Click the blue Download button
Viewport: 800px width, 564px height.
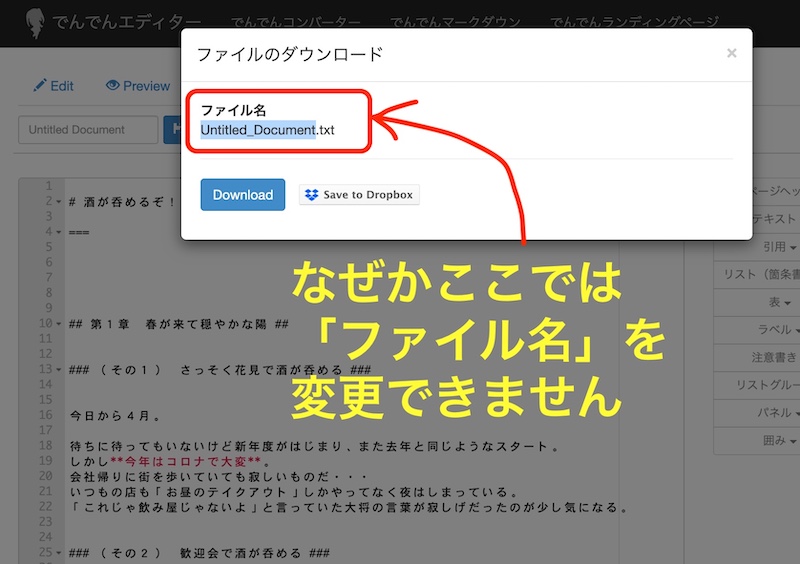pyautogui.click(x=242, y=195)
